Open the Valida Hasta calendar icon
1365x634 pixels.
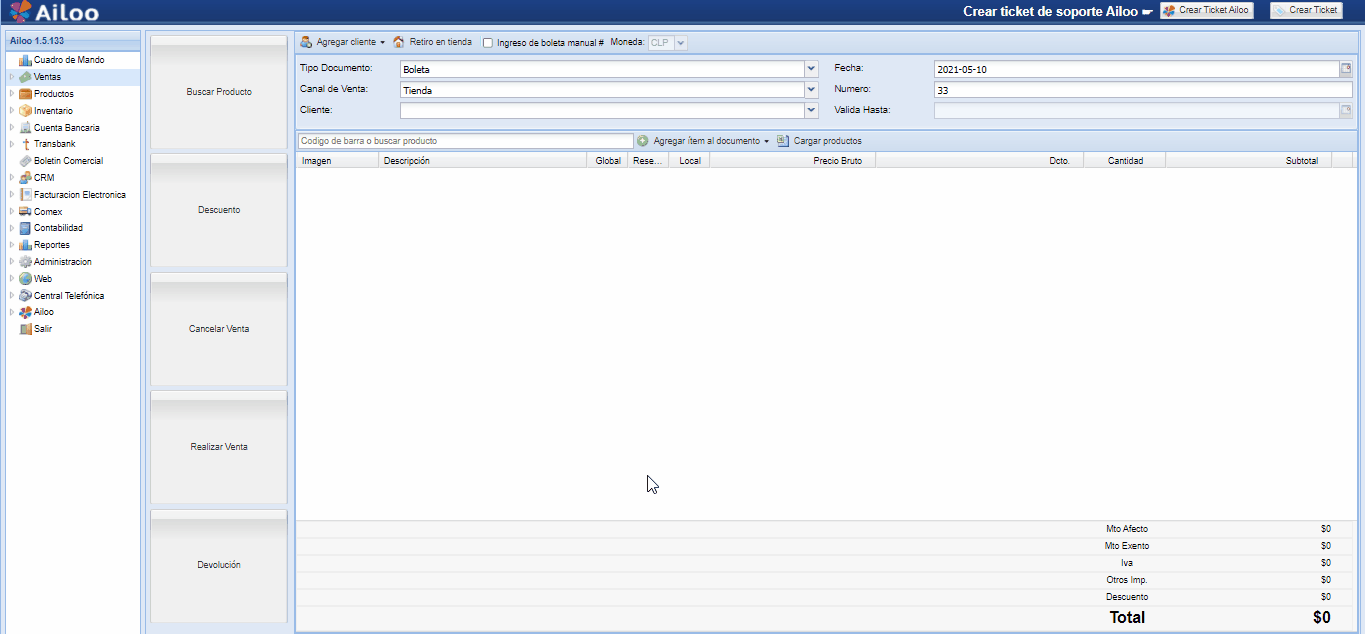coord(1346,110)
